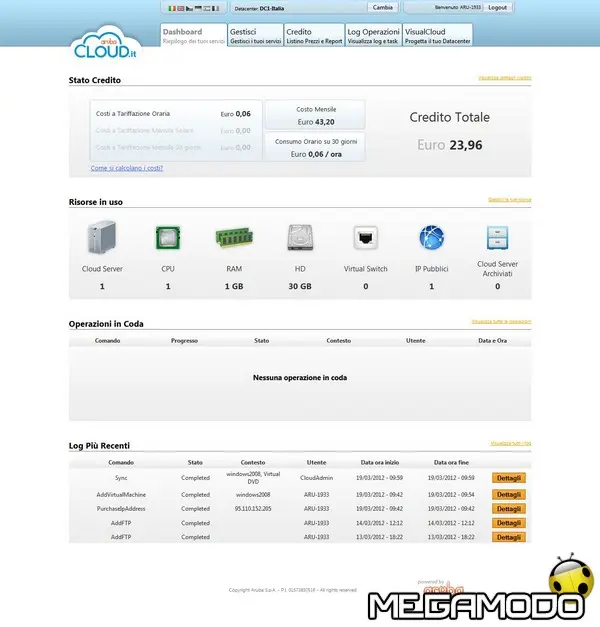Click the CPU chip icon
The image size is (600, 627).
[167, 238]
